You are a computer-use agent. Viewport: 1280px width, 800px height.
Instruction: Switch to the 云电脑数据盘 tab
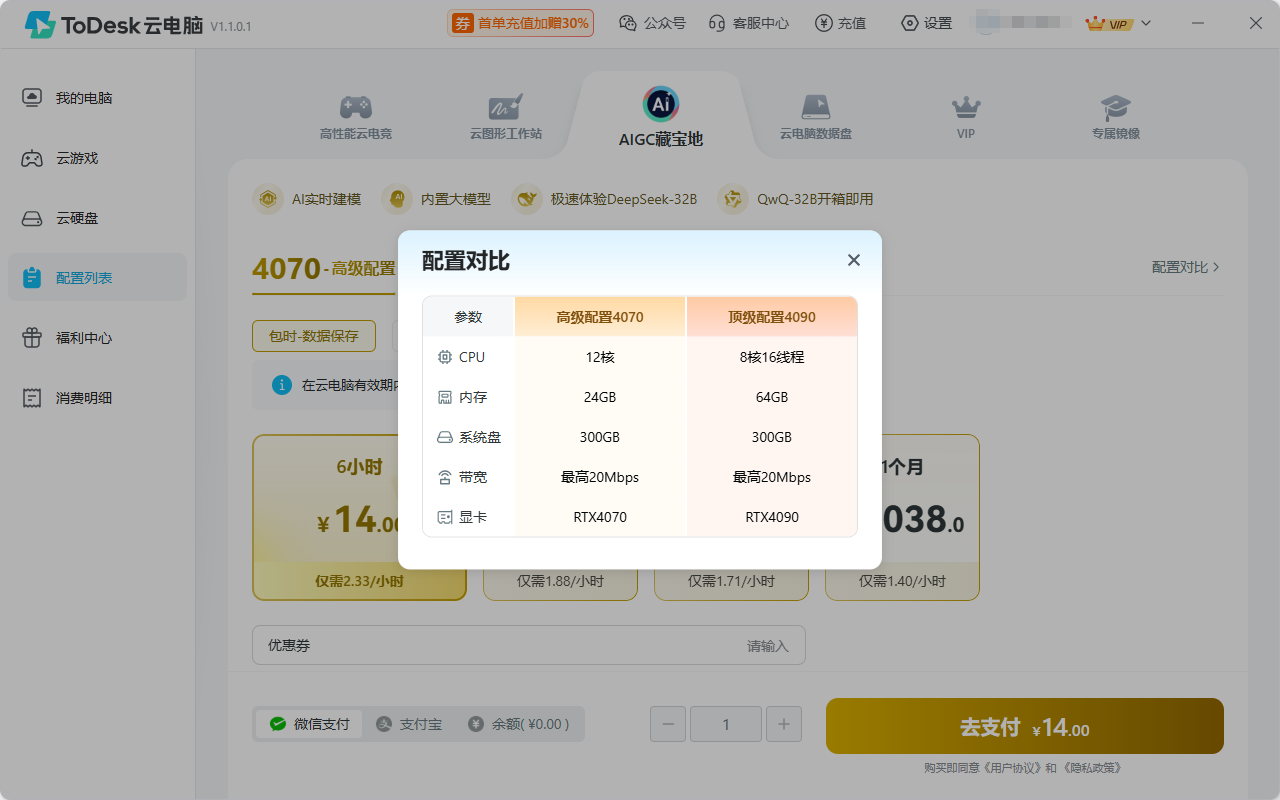point(816,117)
